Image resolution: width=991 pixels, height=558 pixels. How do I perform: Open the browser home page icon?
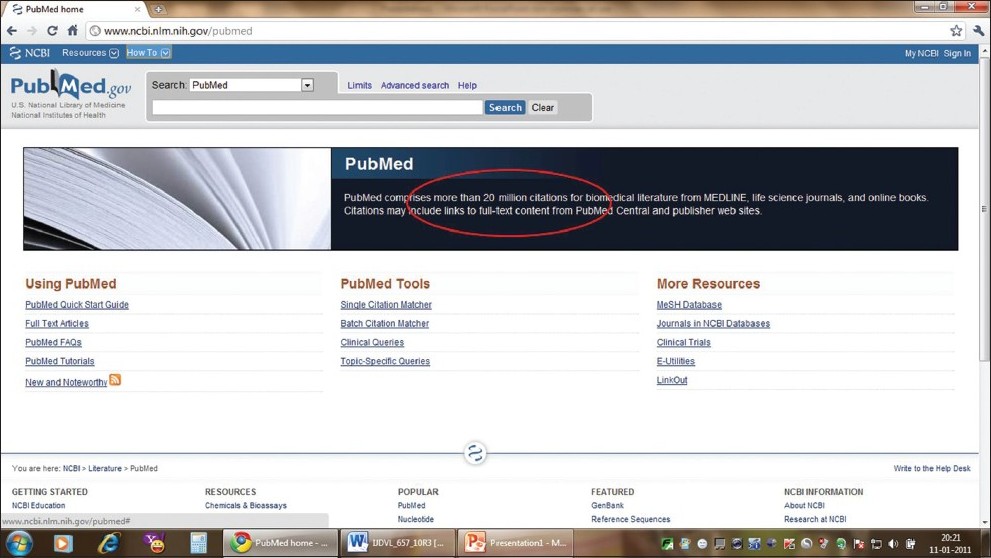point(72,30)
